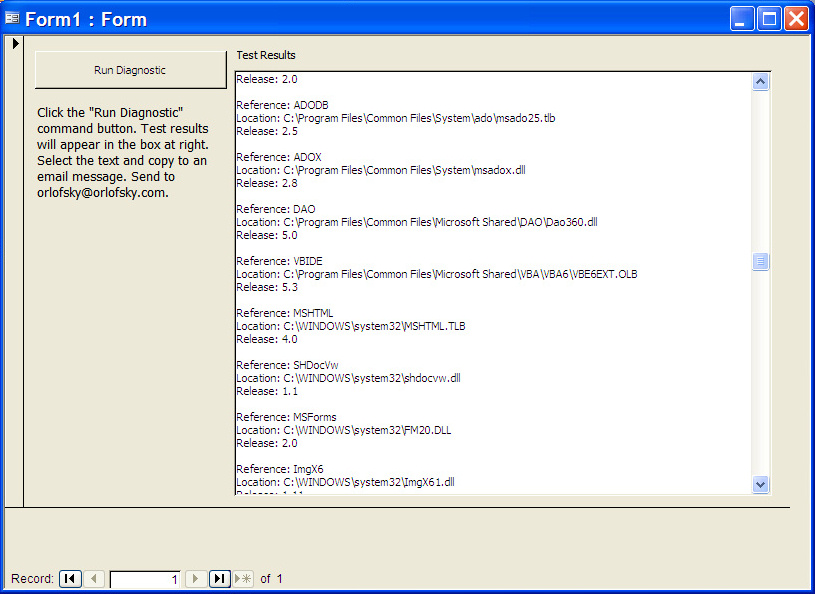Click the 'Release: 2.5' line

pos(267,131)
